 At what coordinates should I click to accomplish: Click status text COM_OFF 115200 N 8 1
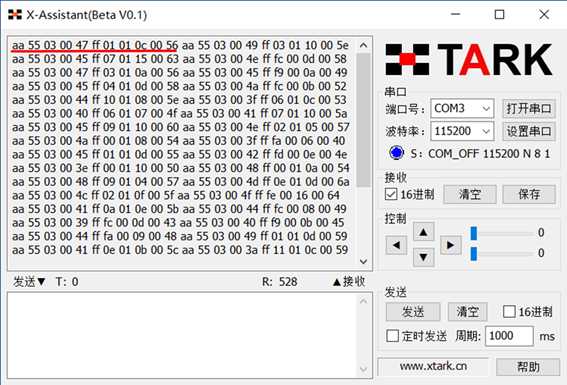(x=489, y=154)
